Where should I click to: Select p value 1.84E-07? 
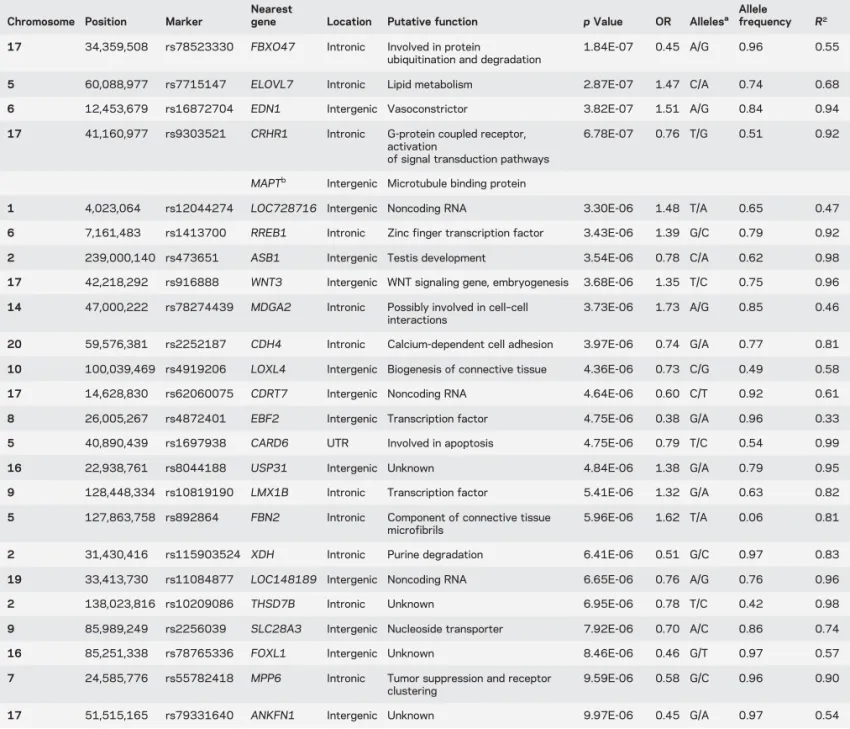608,47
